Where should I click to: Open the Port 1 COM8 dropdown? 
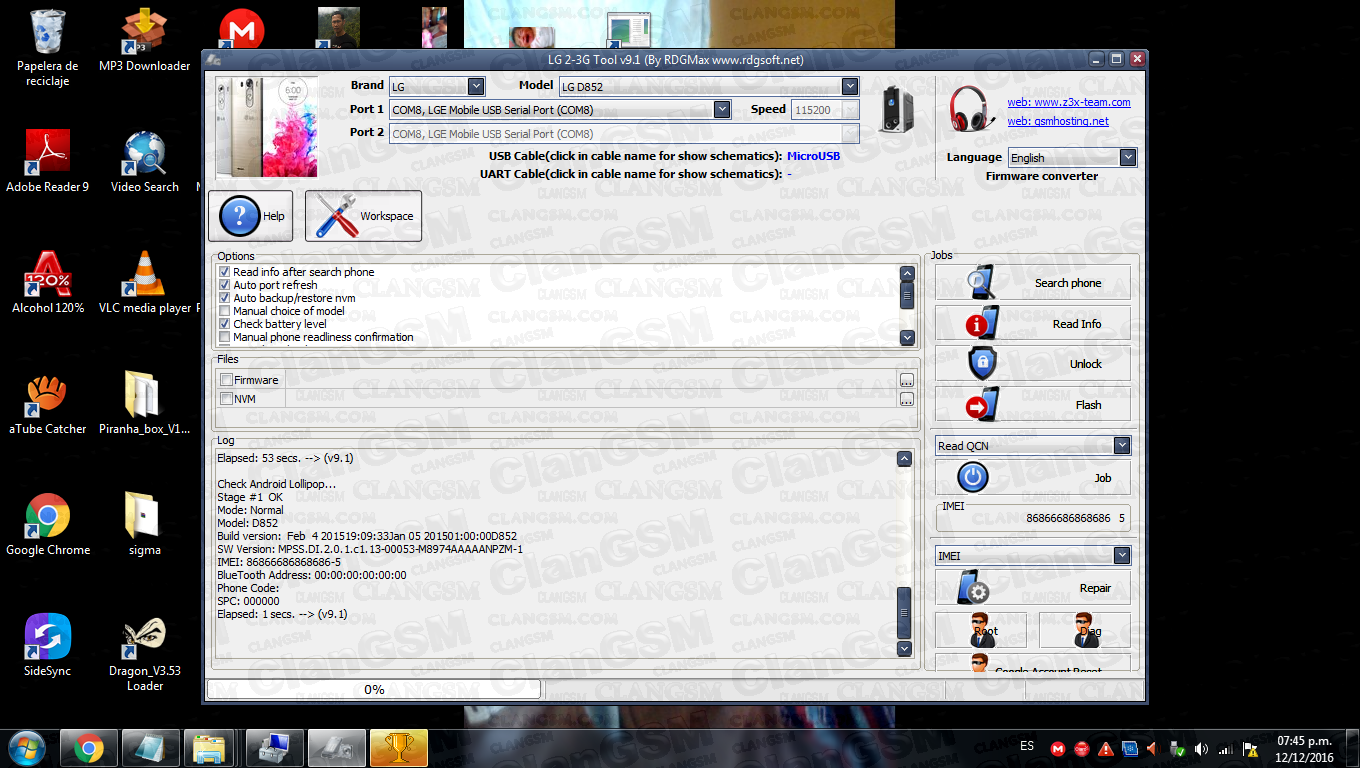tap(559, 110)
